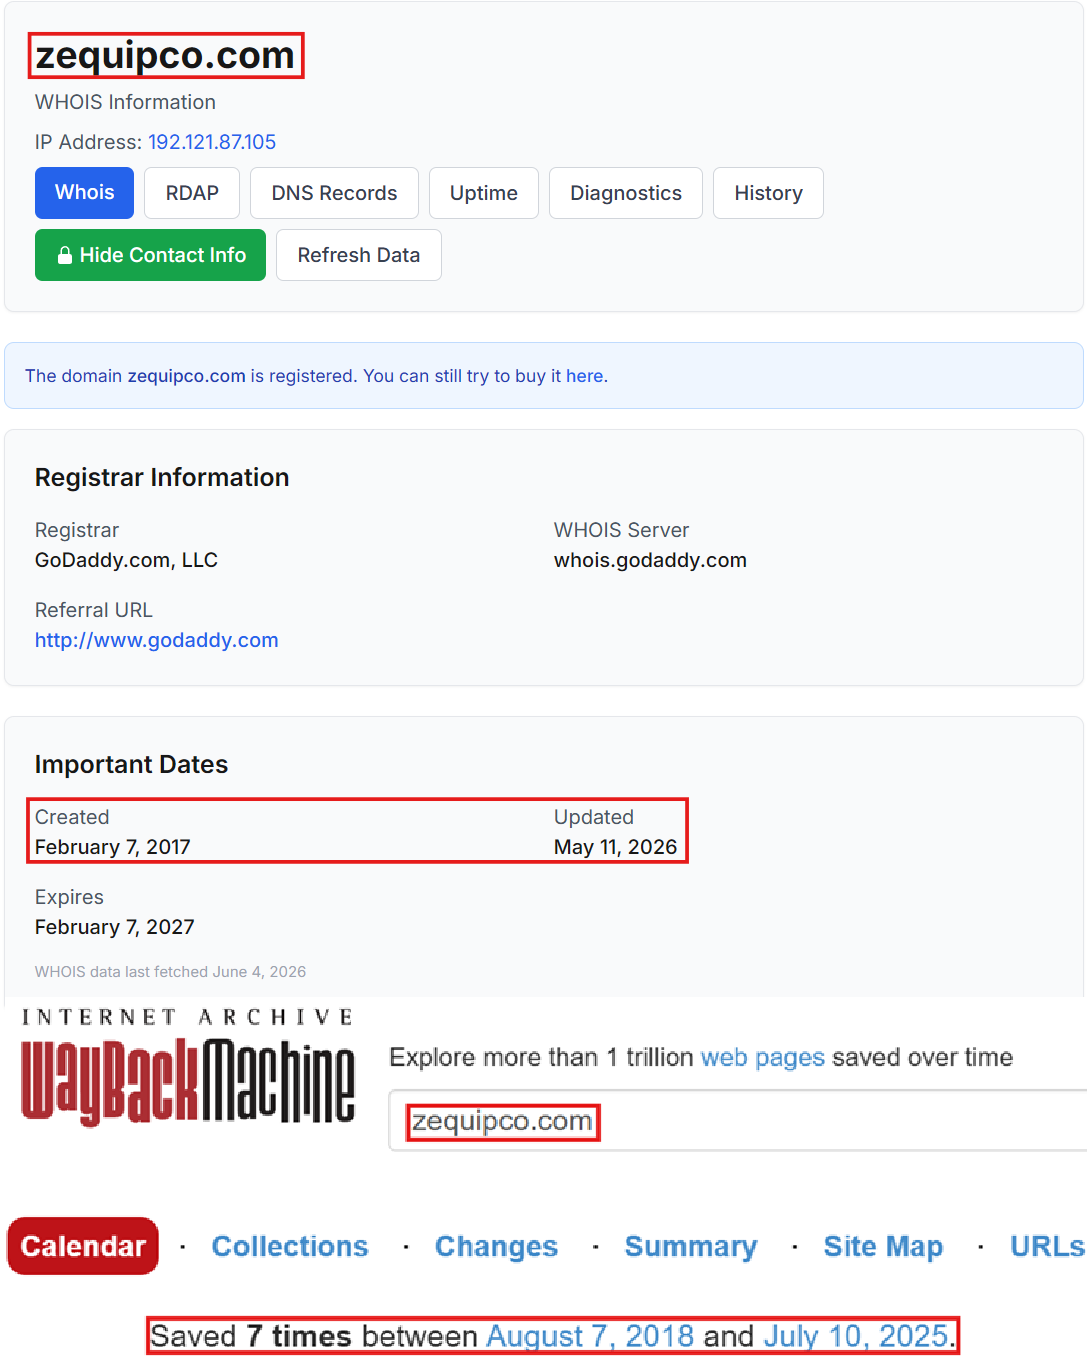Click the 'WHOIS data last fetched' note
Image resolution: width=1087 pixels, height=1368 pixels.
pos(170,972)
